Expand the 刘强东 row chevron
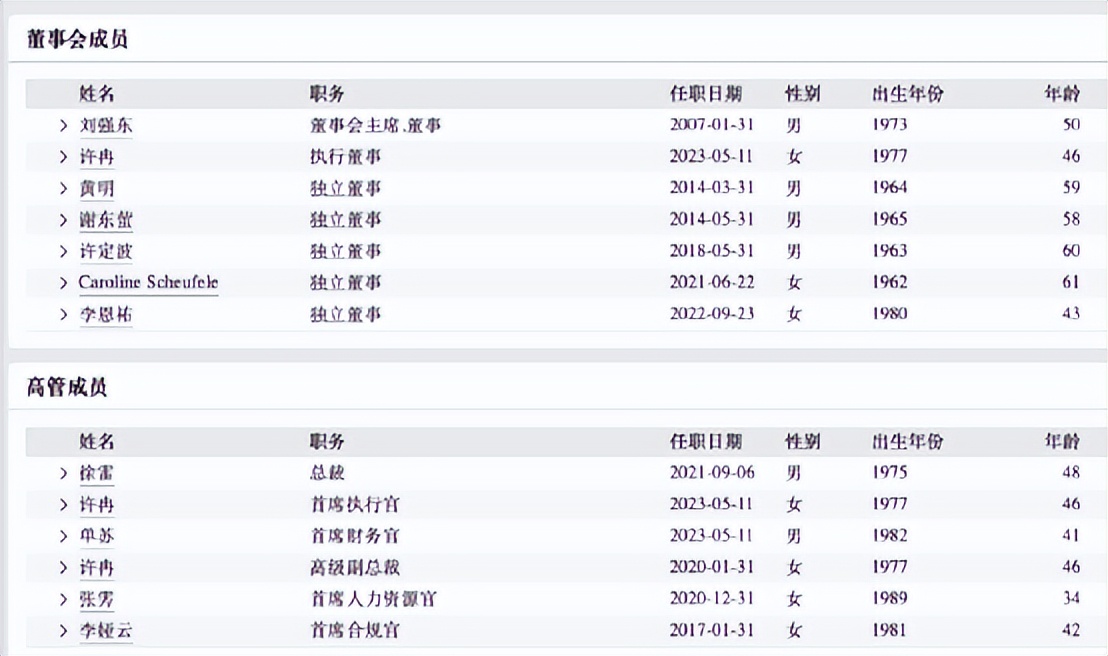This screenshot has height=656, width=1108. (x=64, y=126)
